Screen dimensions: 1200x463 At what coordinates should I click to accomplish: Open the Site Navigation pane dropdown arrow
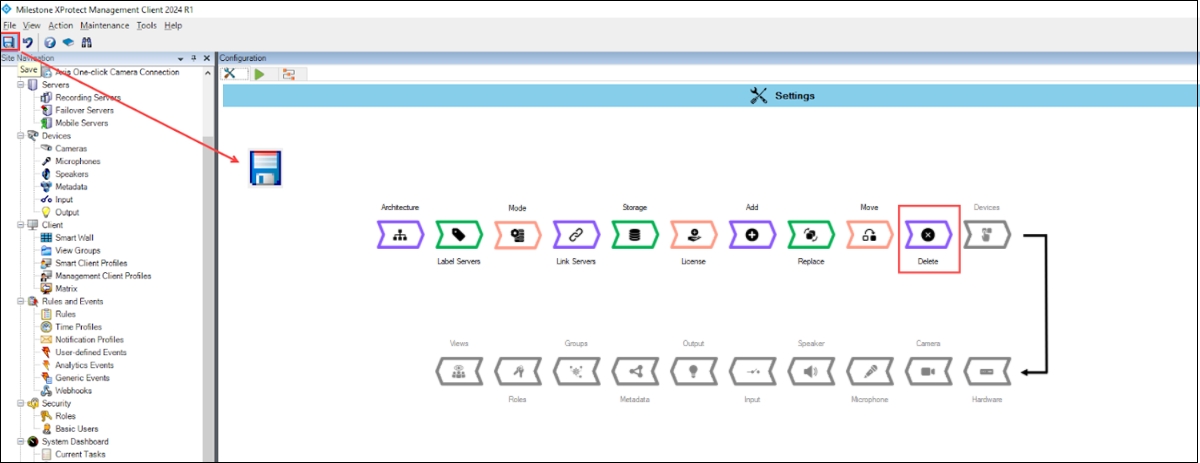point(181,58)
